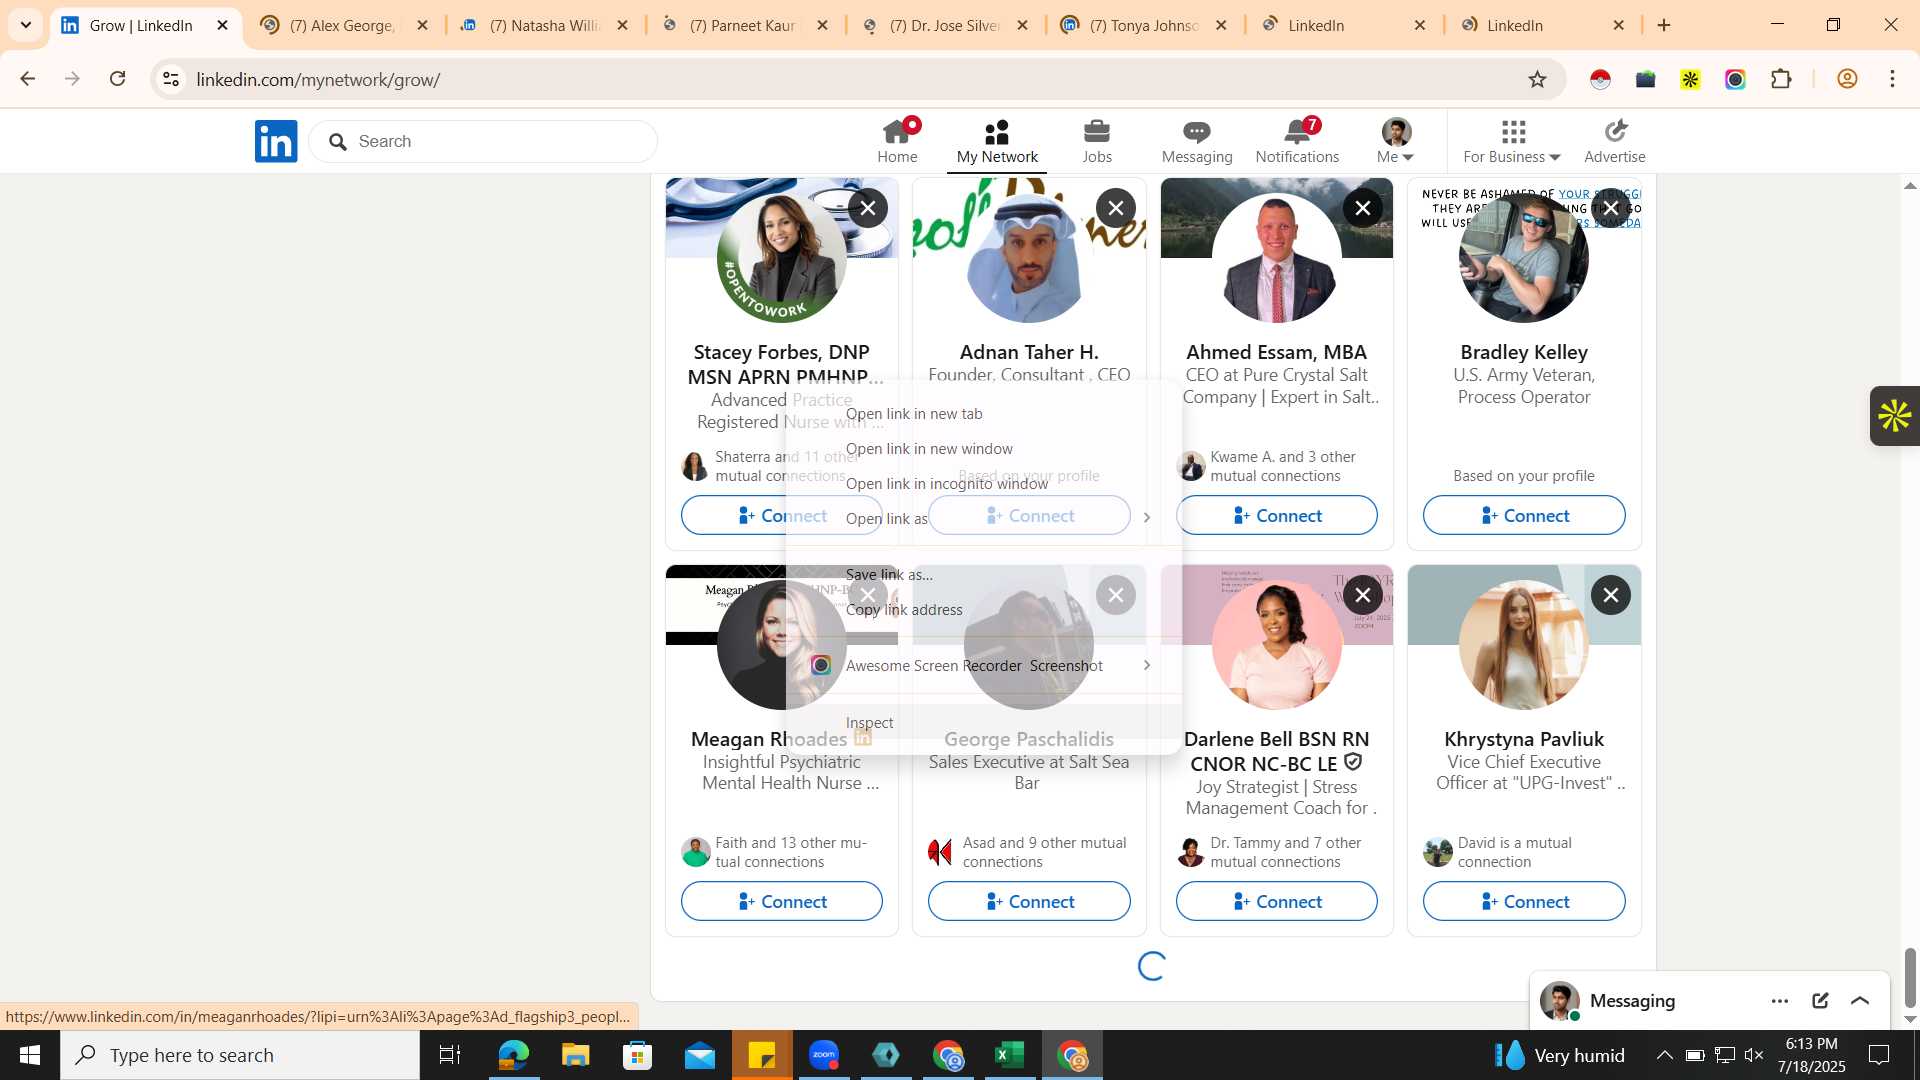Open Darlene Bell profile photo
The width and height of the screenshot is (1920, 1080).
[x=1277, y=645]
